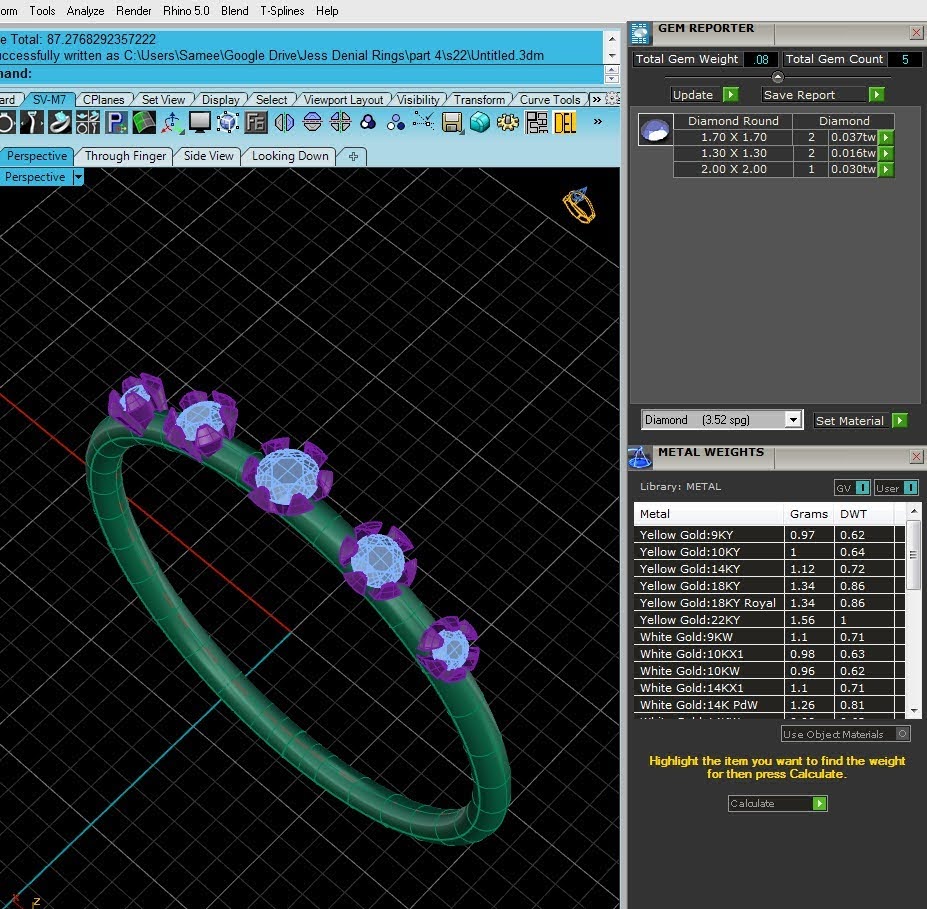
Task: Click the necklace chain icon in toolbar
Action: [x=32, y=122]
